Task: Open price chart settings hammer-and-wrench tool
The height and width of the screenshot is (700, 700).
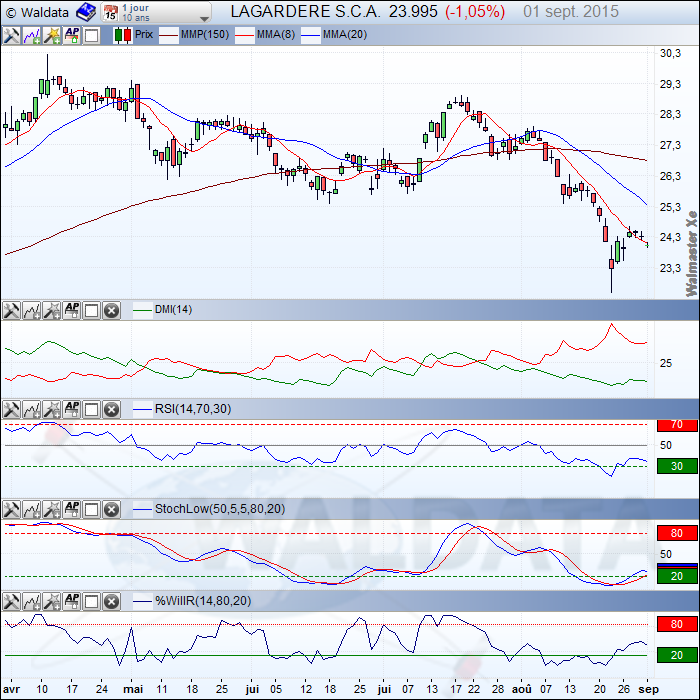Action: point(11,35)
